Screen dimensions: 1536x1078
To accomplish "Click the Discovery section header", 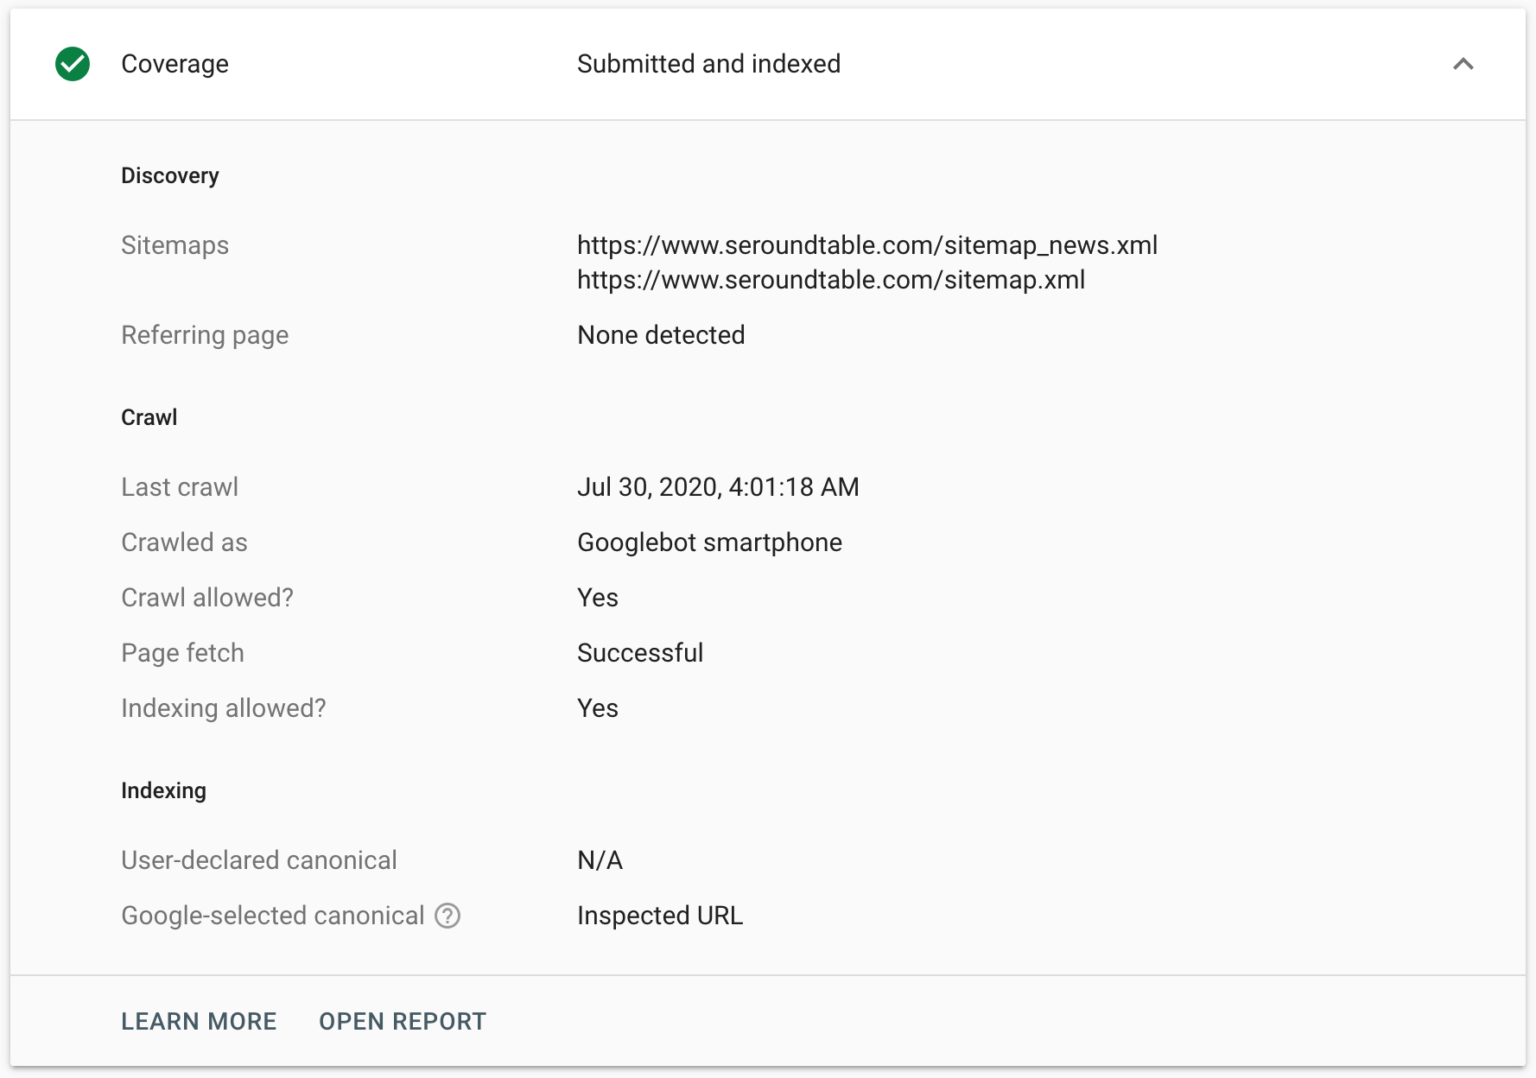I will point(170,175).
